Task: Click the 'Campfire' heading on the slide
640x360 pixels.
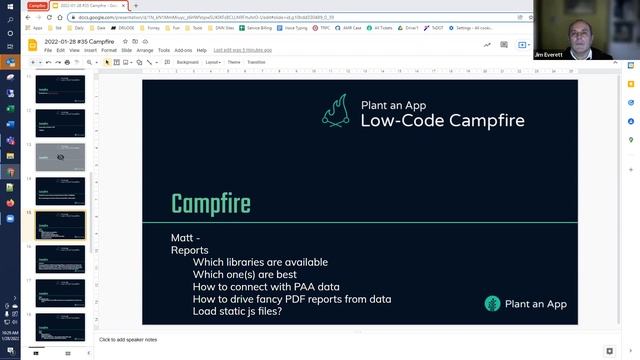Action: coord(211,204)
